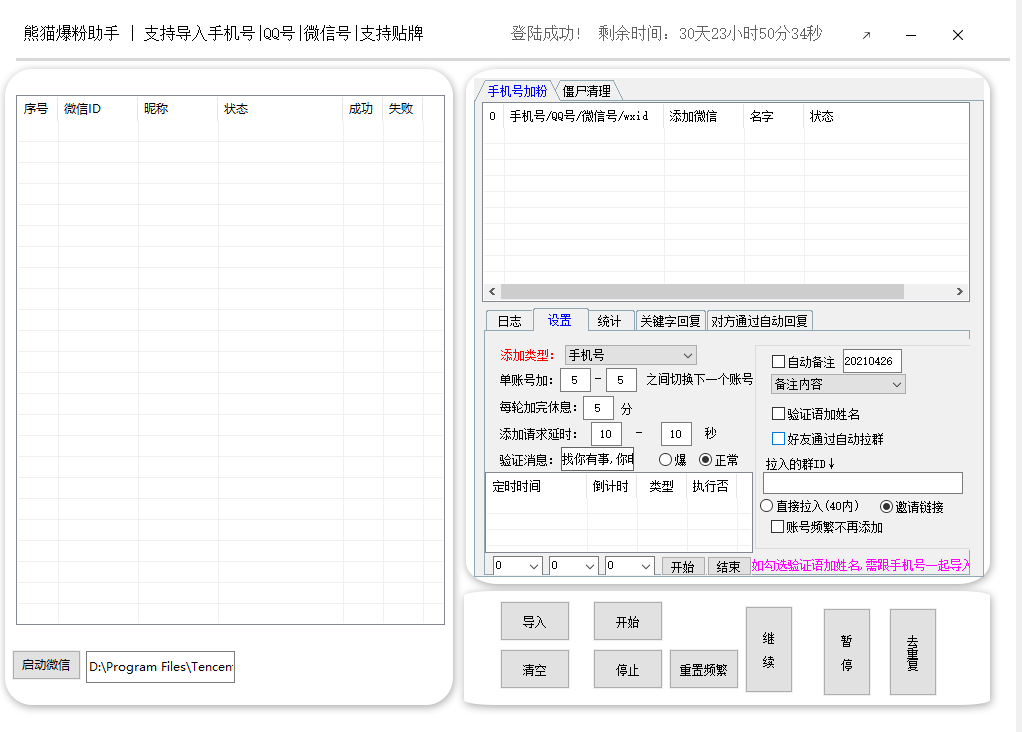
Task: Click the 类型 column header
Action: (x=662, y=486)
